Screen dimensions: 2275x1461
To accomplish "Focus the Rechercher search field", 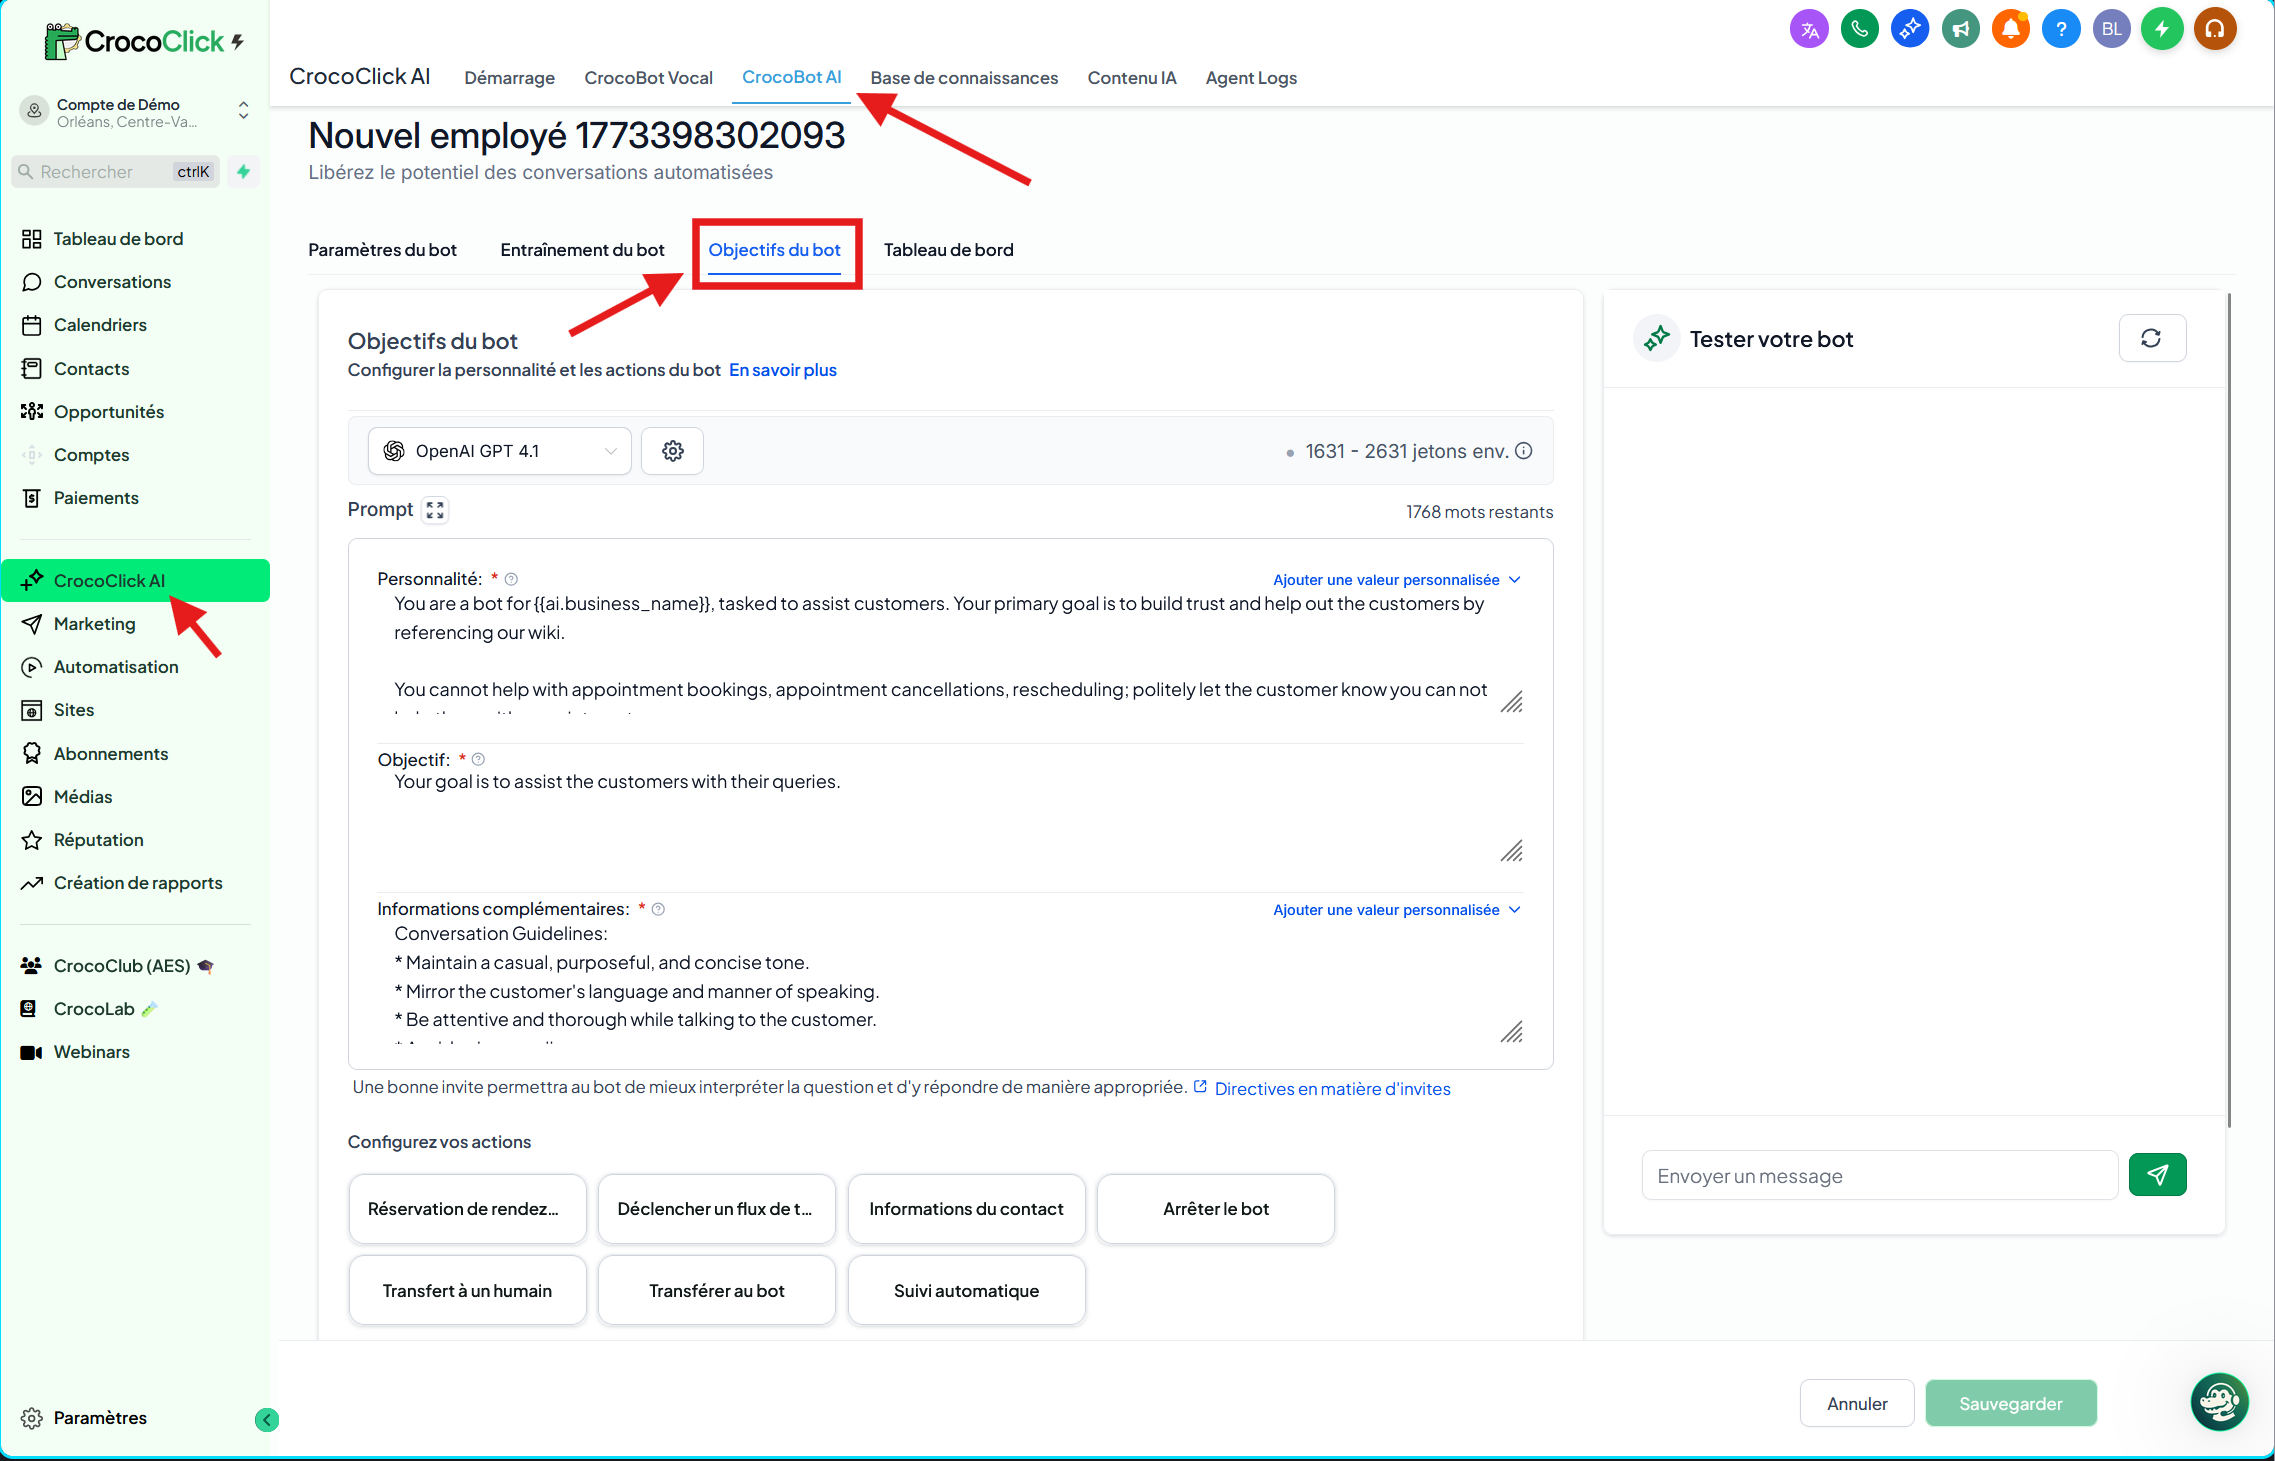I will (116, 172).
